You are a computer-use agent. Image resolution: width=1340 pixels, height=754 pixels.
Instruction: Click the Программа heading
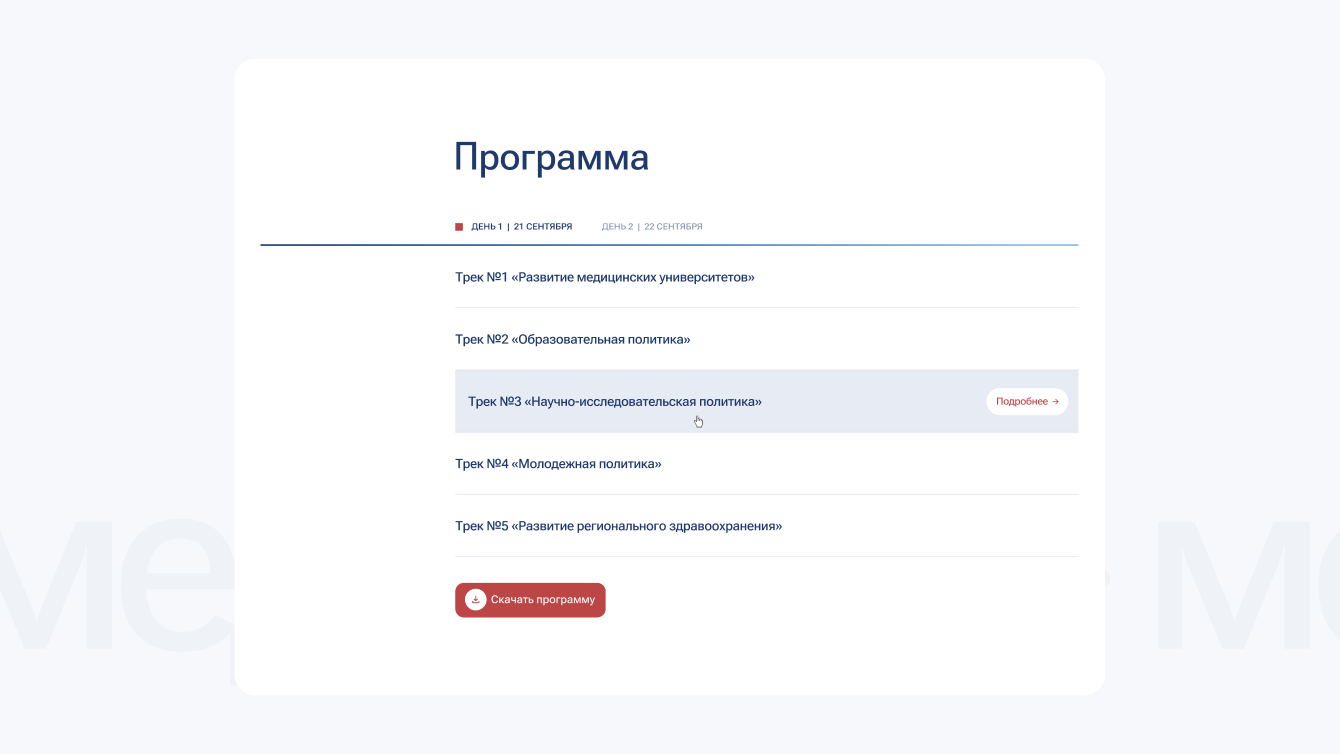point(552,158)
